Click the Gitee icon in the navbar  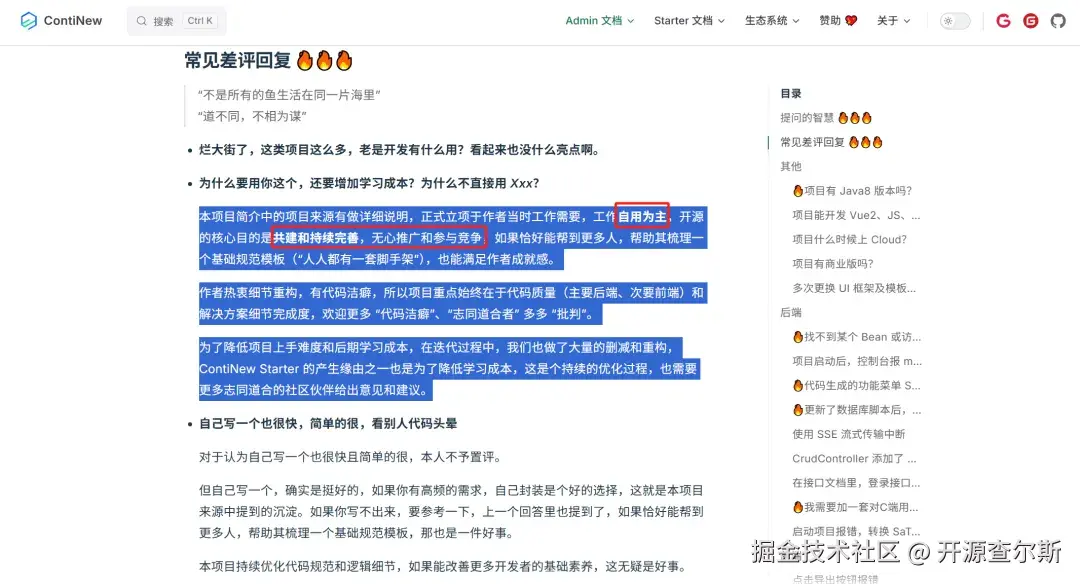click(x=1031, y=20)
